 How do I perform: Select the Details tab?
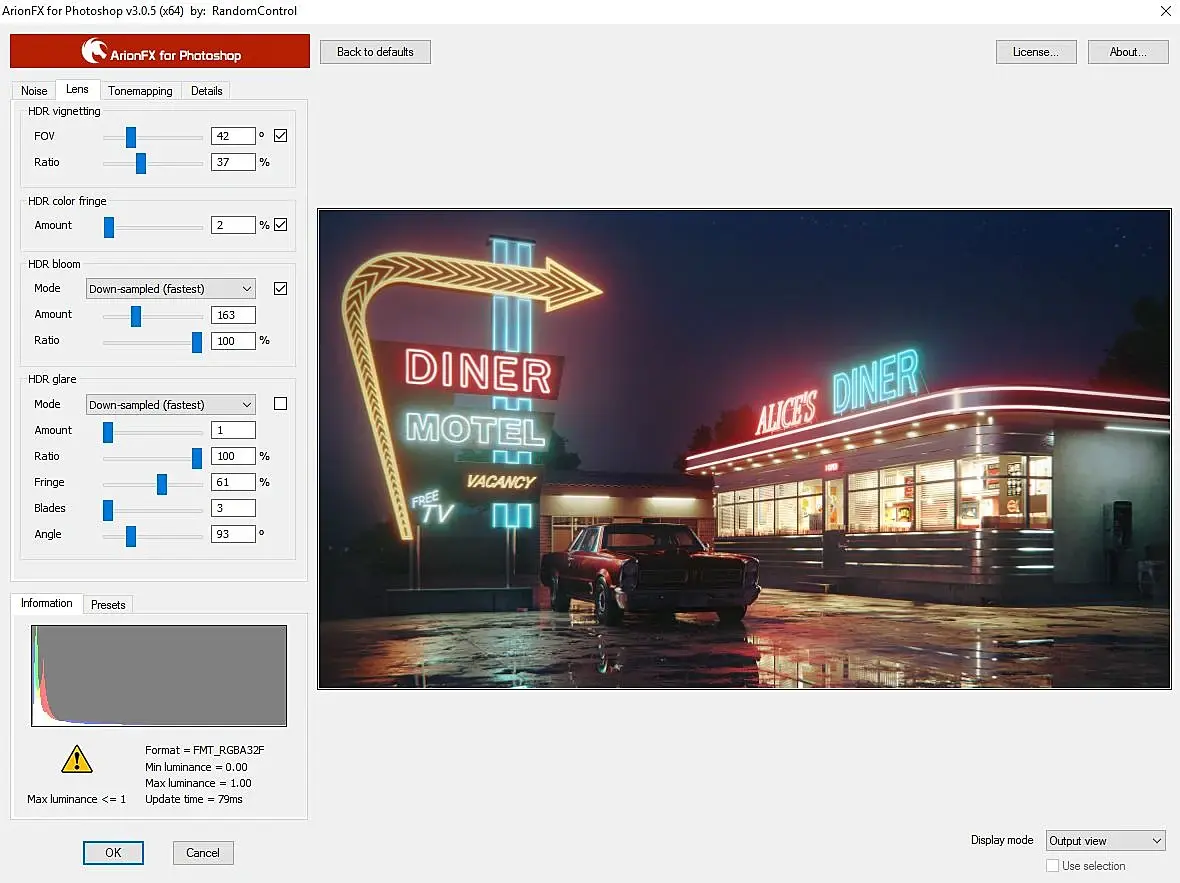click(207, 91)
